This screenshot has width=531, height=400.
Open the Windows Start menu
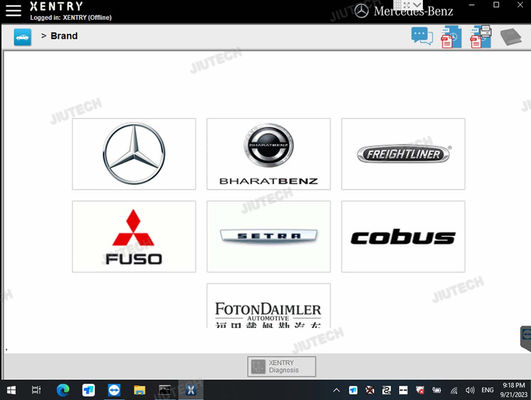11,390
